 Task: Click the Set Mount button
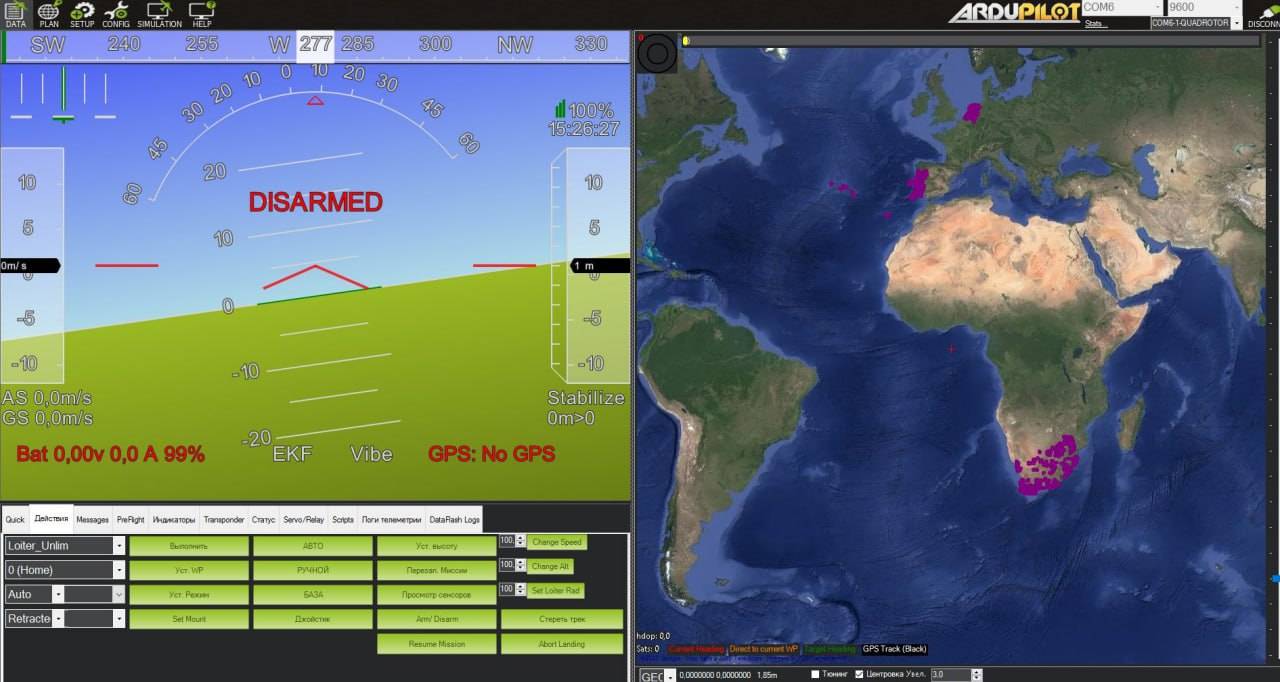[x=189, y=619]
